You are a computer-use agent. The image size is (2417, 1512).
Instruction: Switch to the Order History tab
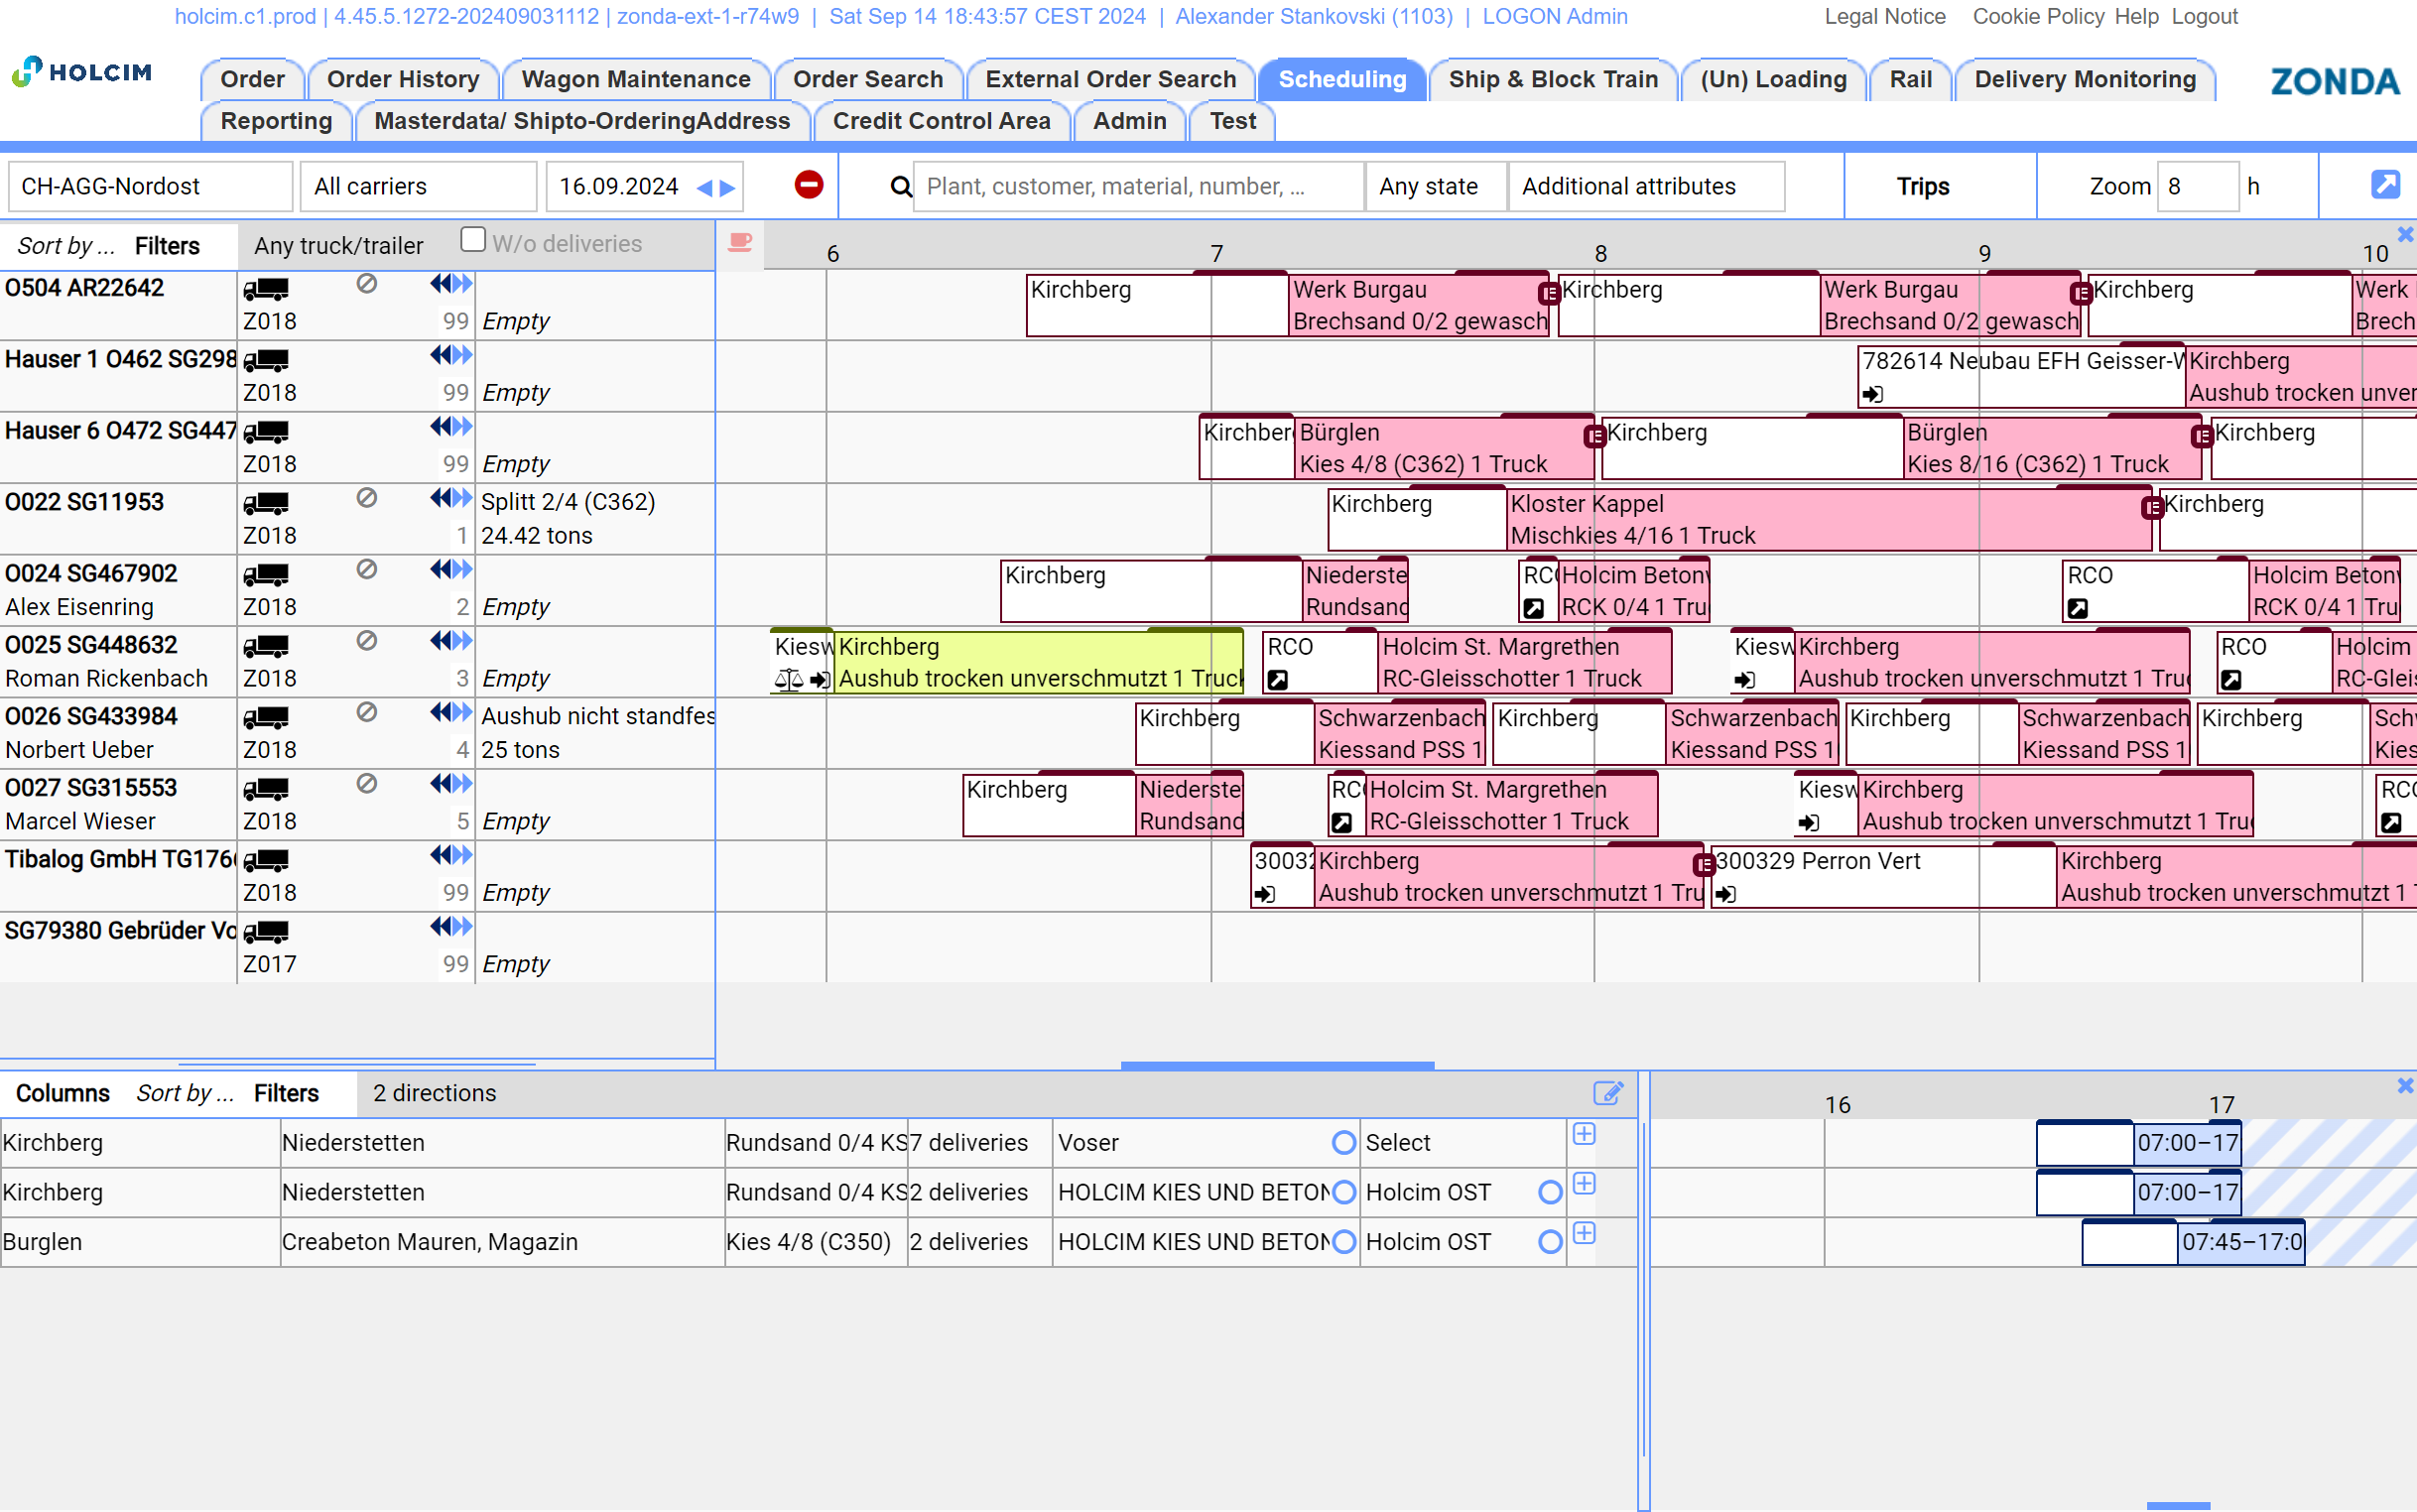pos(402,79)
